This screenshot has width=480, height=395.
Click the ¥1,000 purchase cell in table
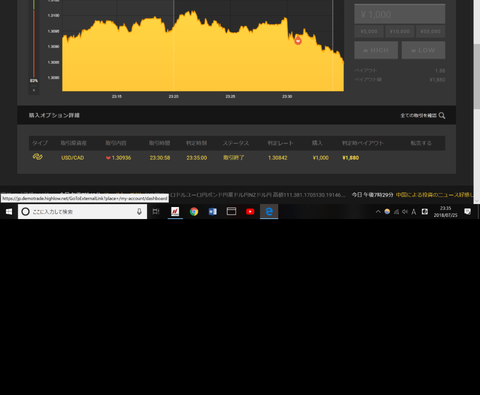(321, 158)
